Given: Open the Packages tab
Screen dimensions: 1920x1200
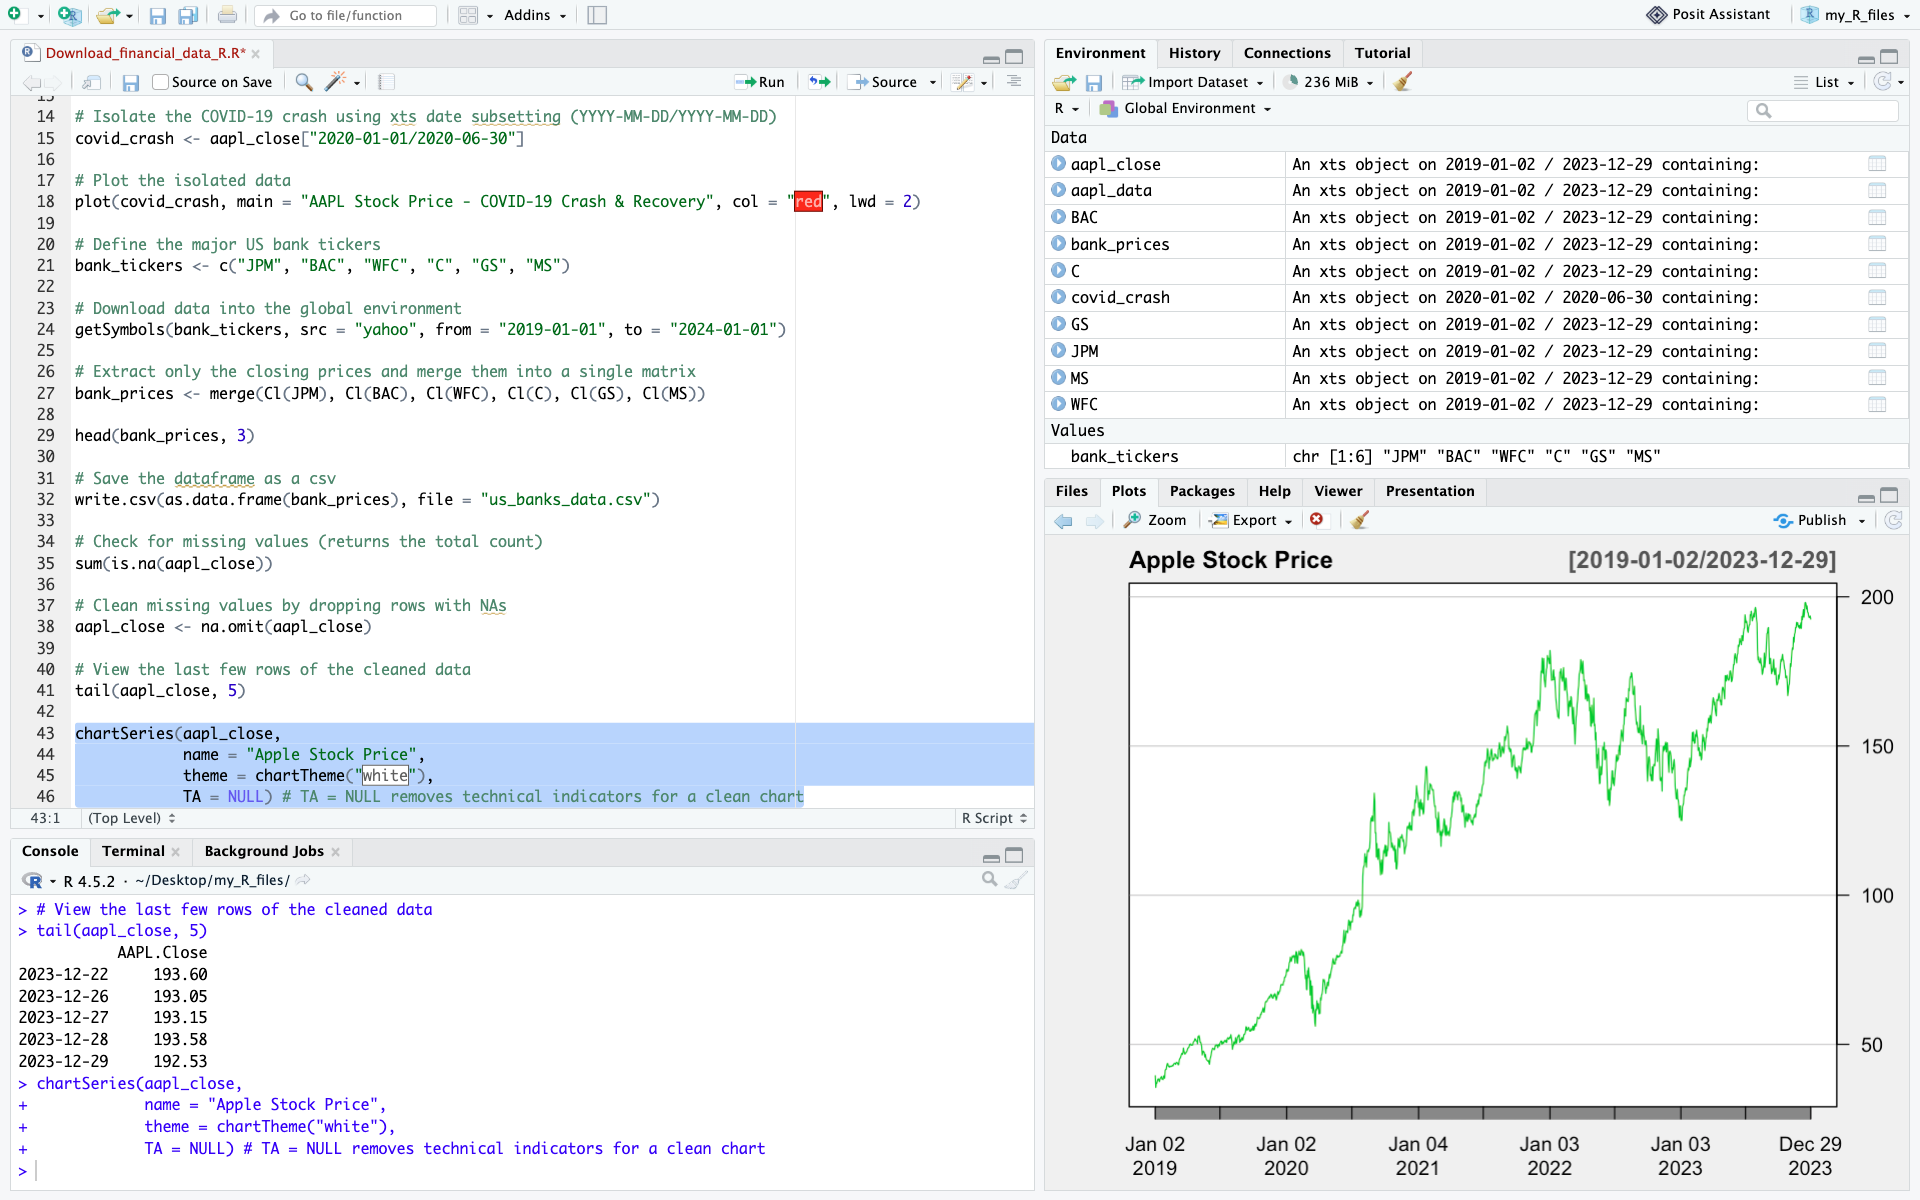Looking at the screenshot, I should coord(1202,491).
